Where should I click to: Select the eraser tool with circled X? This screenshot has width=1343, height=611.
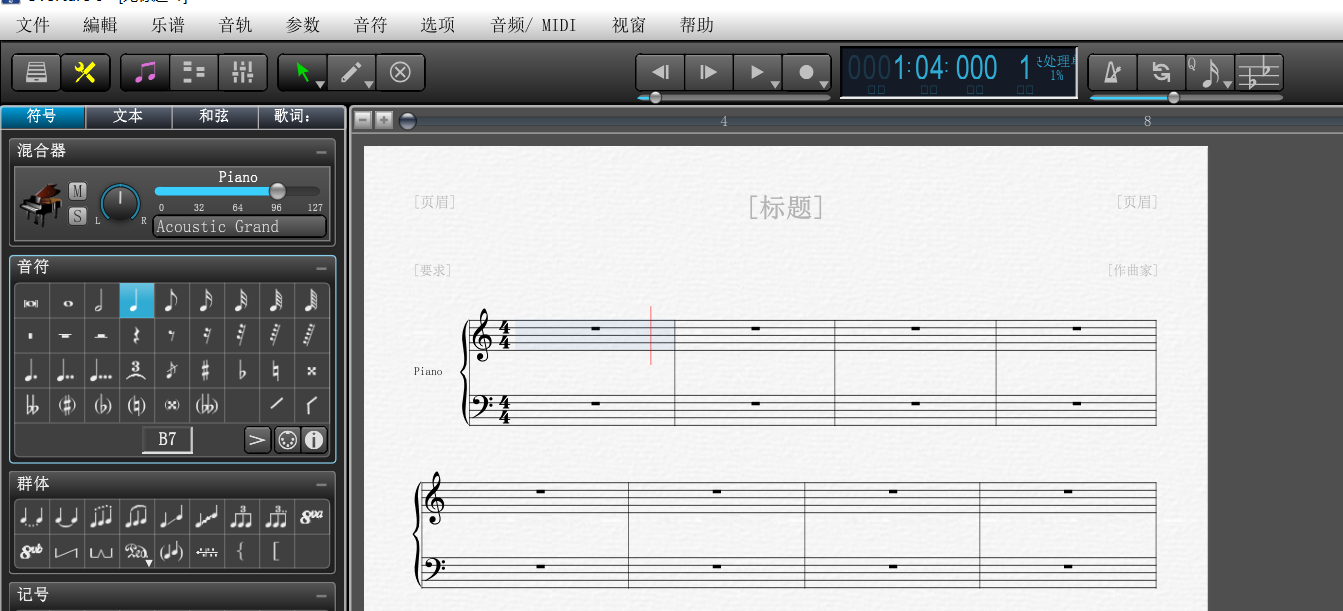pyautogui.click(x=400, y=72)
